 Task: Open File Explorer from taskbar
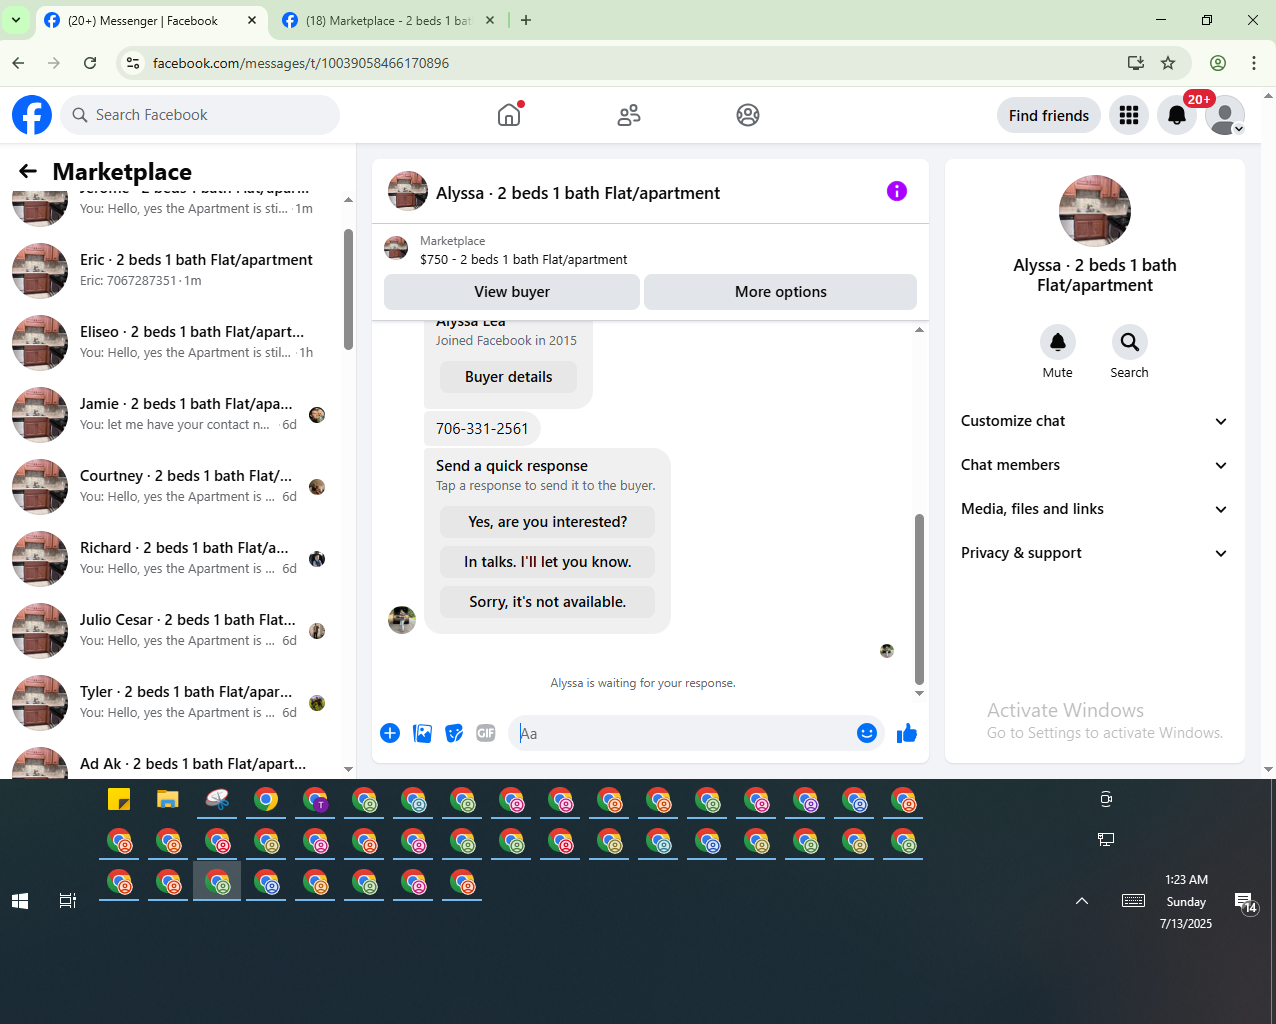point(167,799)
